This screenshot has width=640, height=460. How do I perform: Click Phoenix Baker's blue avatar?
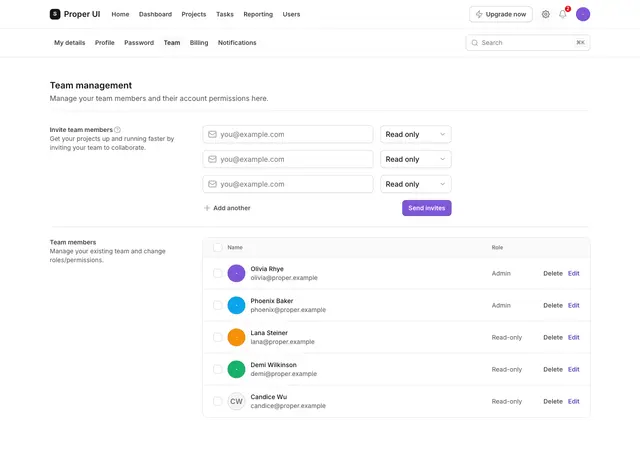point(236,305)
